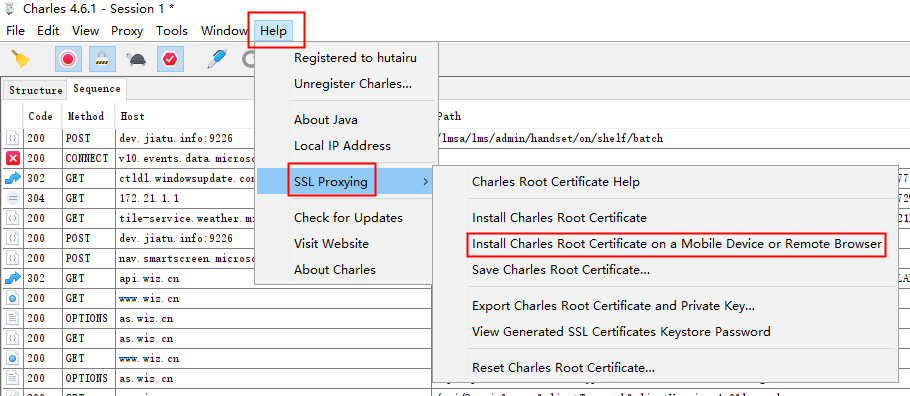Screen dimensions: 910x396
Task: Select path /lmsa/lms/admin/handset/on/shelf/batch
Action: [550, 138]
